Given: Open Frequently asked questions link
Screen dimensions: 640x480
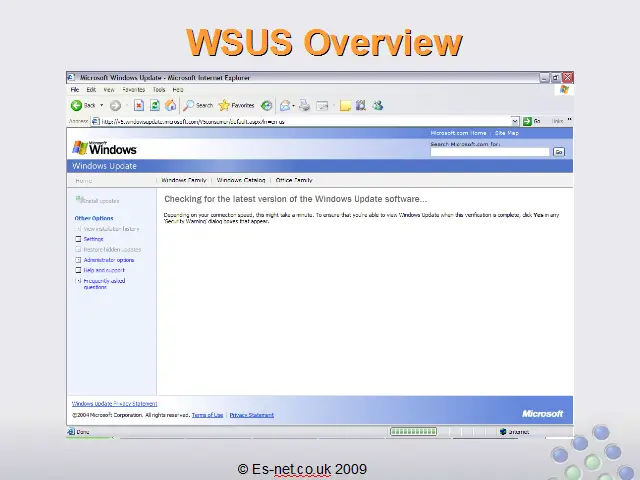Looking at the screenshot, I should (x=104, y=284).
